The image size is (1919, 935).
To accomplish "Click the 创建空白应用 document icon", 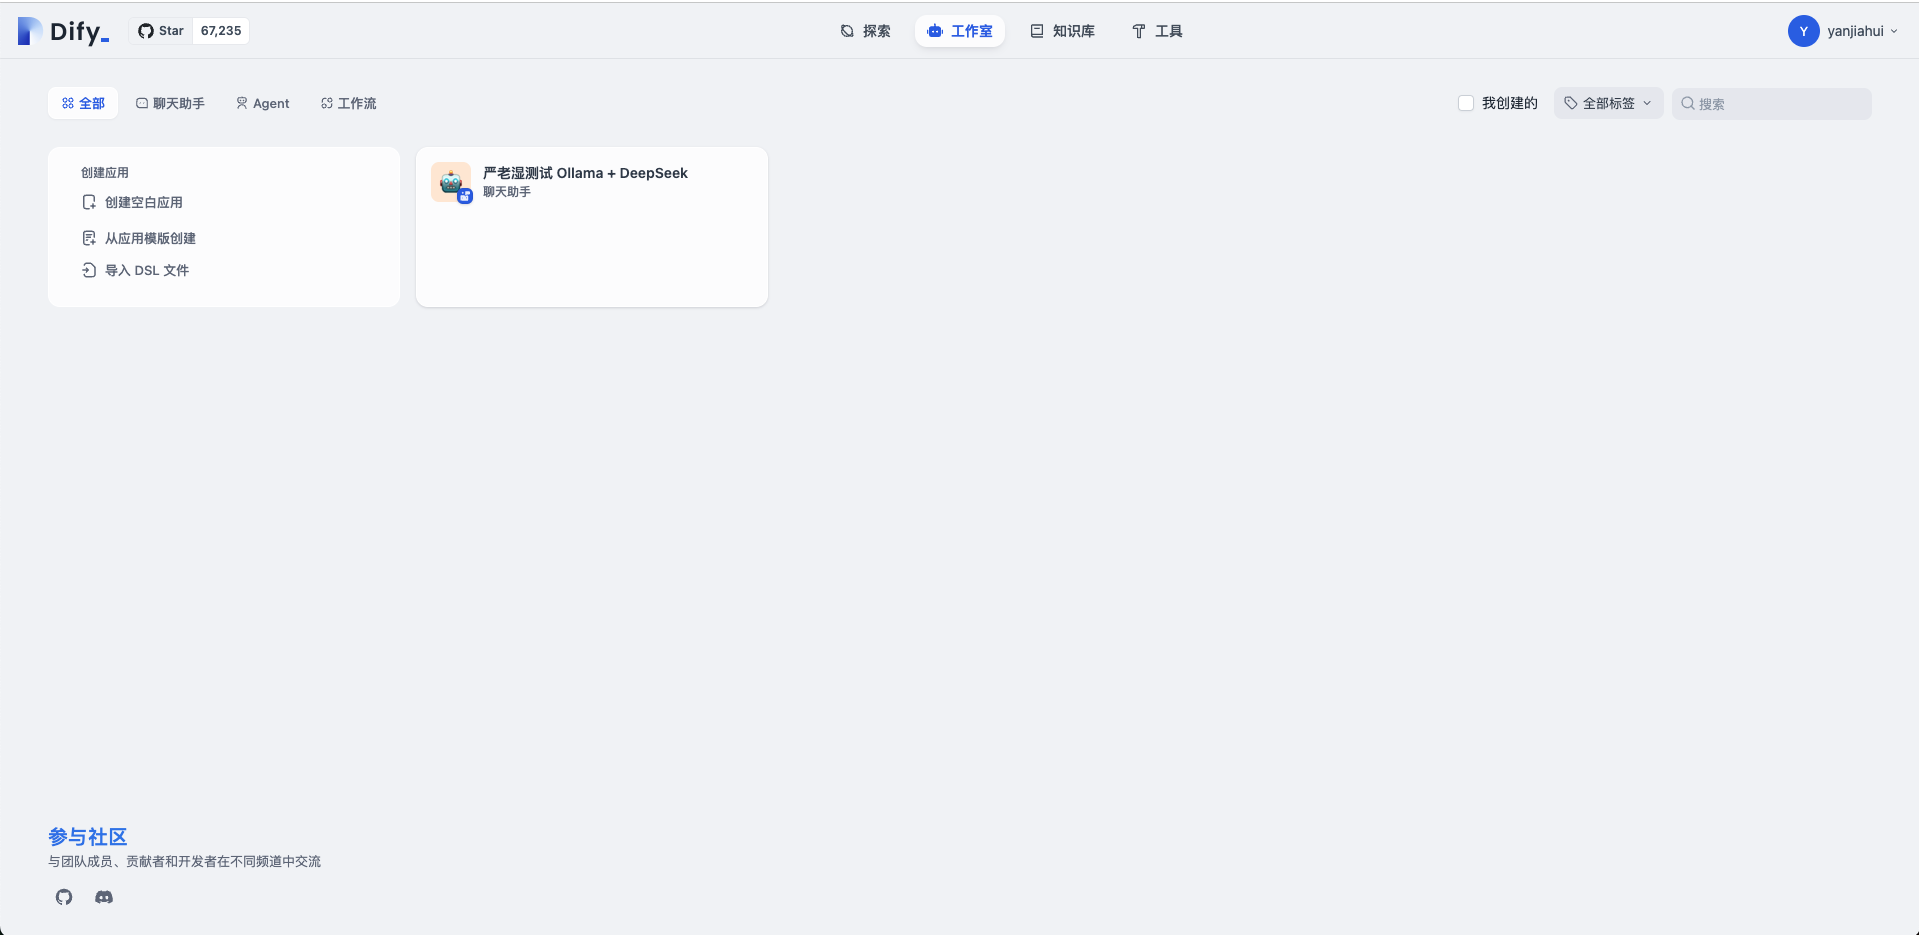I will 89,202.
